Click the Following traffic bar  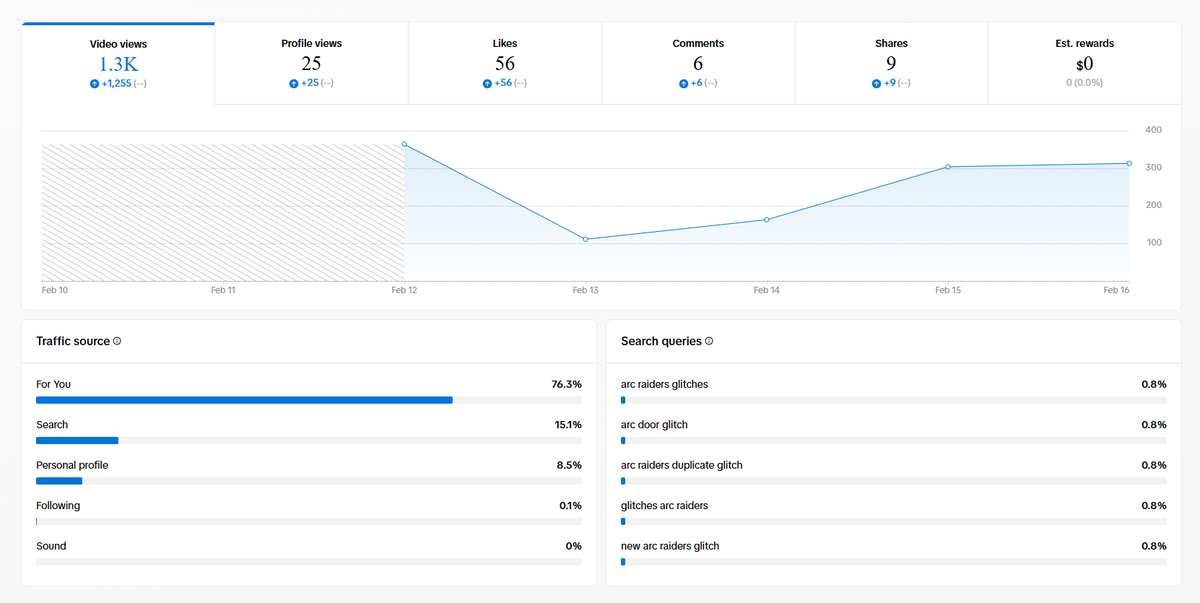309,521
